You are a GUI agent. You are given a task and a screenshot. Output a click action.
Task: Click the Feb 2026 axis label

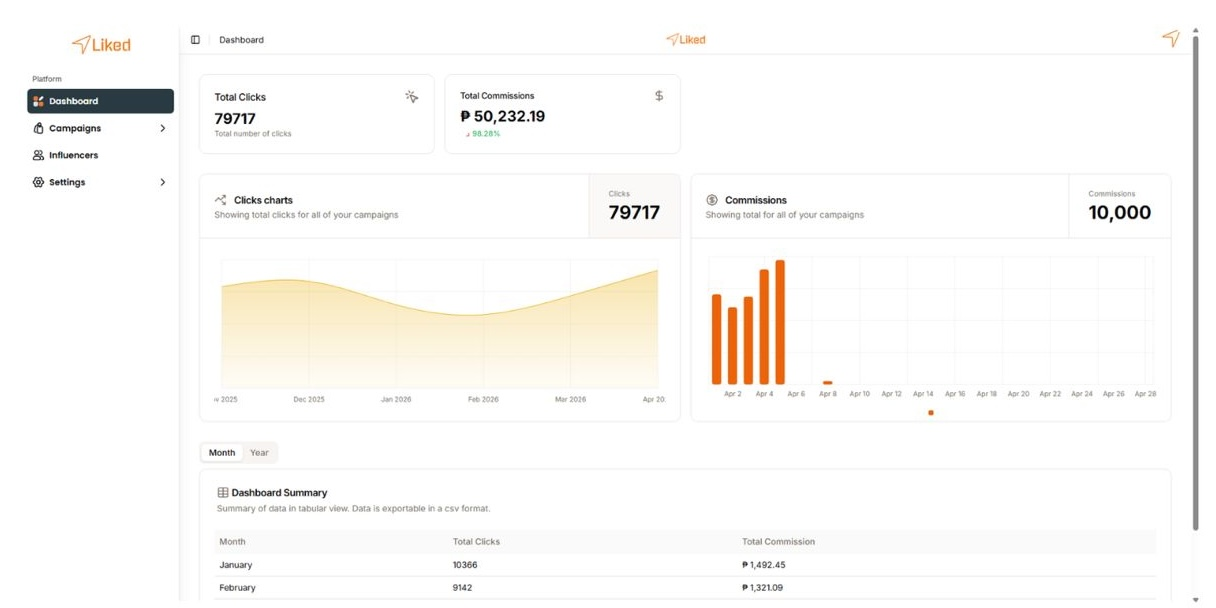(483, 399)
